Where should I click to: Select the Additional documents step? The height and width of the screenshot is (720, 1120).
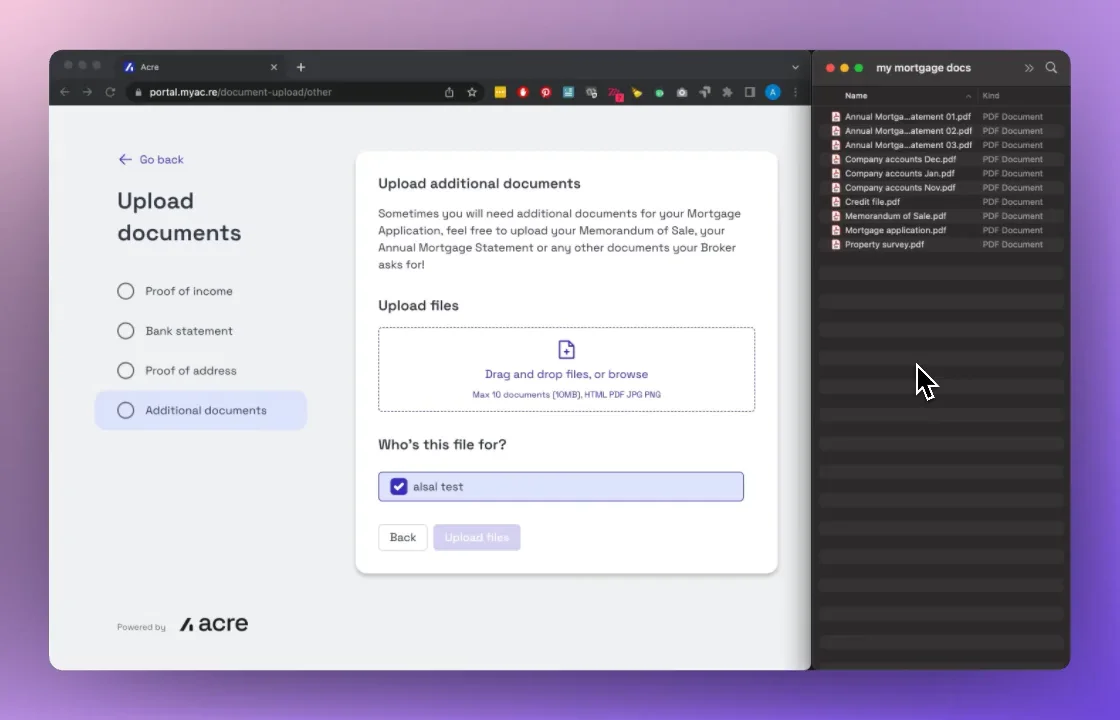[x=201, y=410]
